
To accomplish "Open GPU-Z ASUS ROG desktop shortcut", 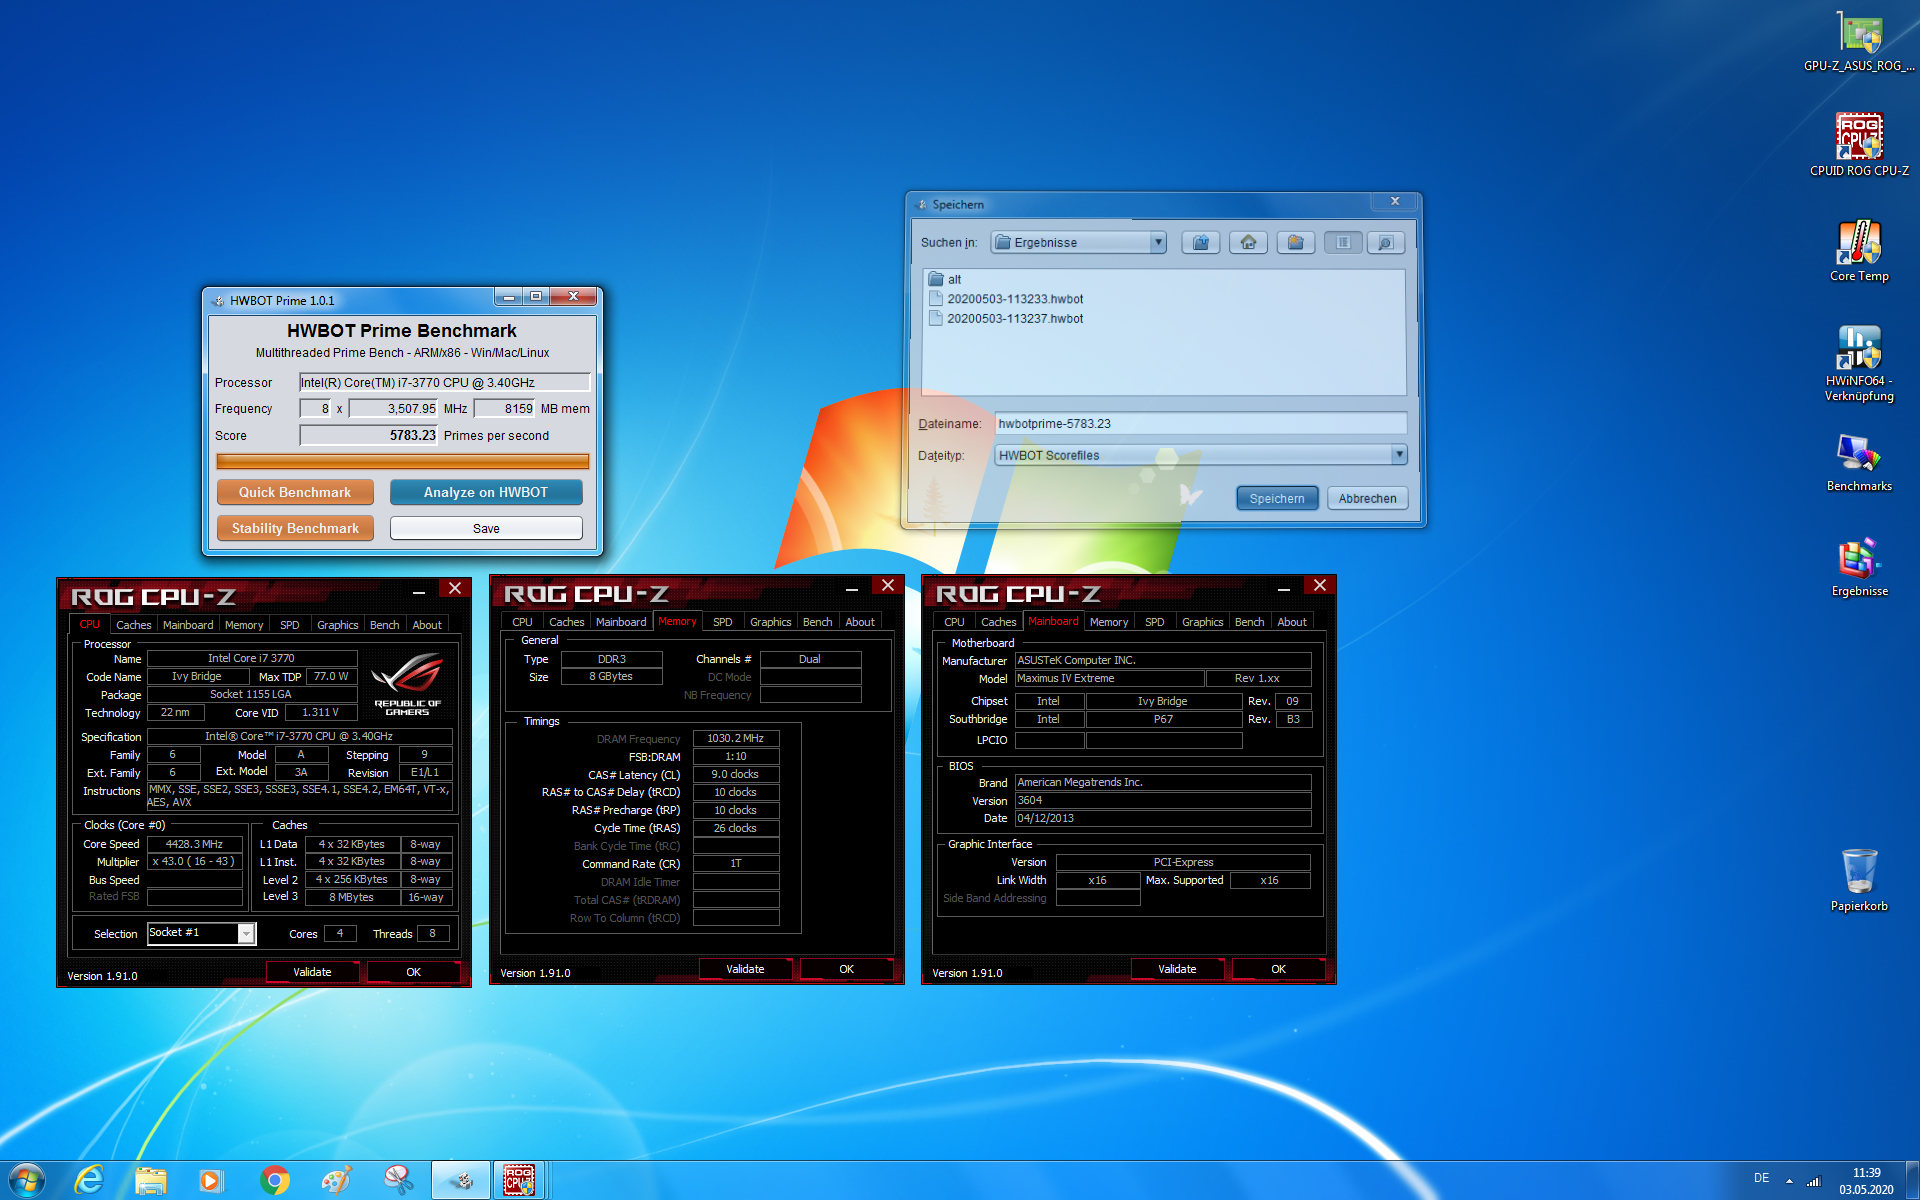I will click(x=1859, y=43).
